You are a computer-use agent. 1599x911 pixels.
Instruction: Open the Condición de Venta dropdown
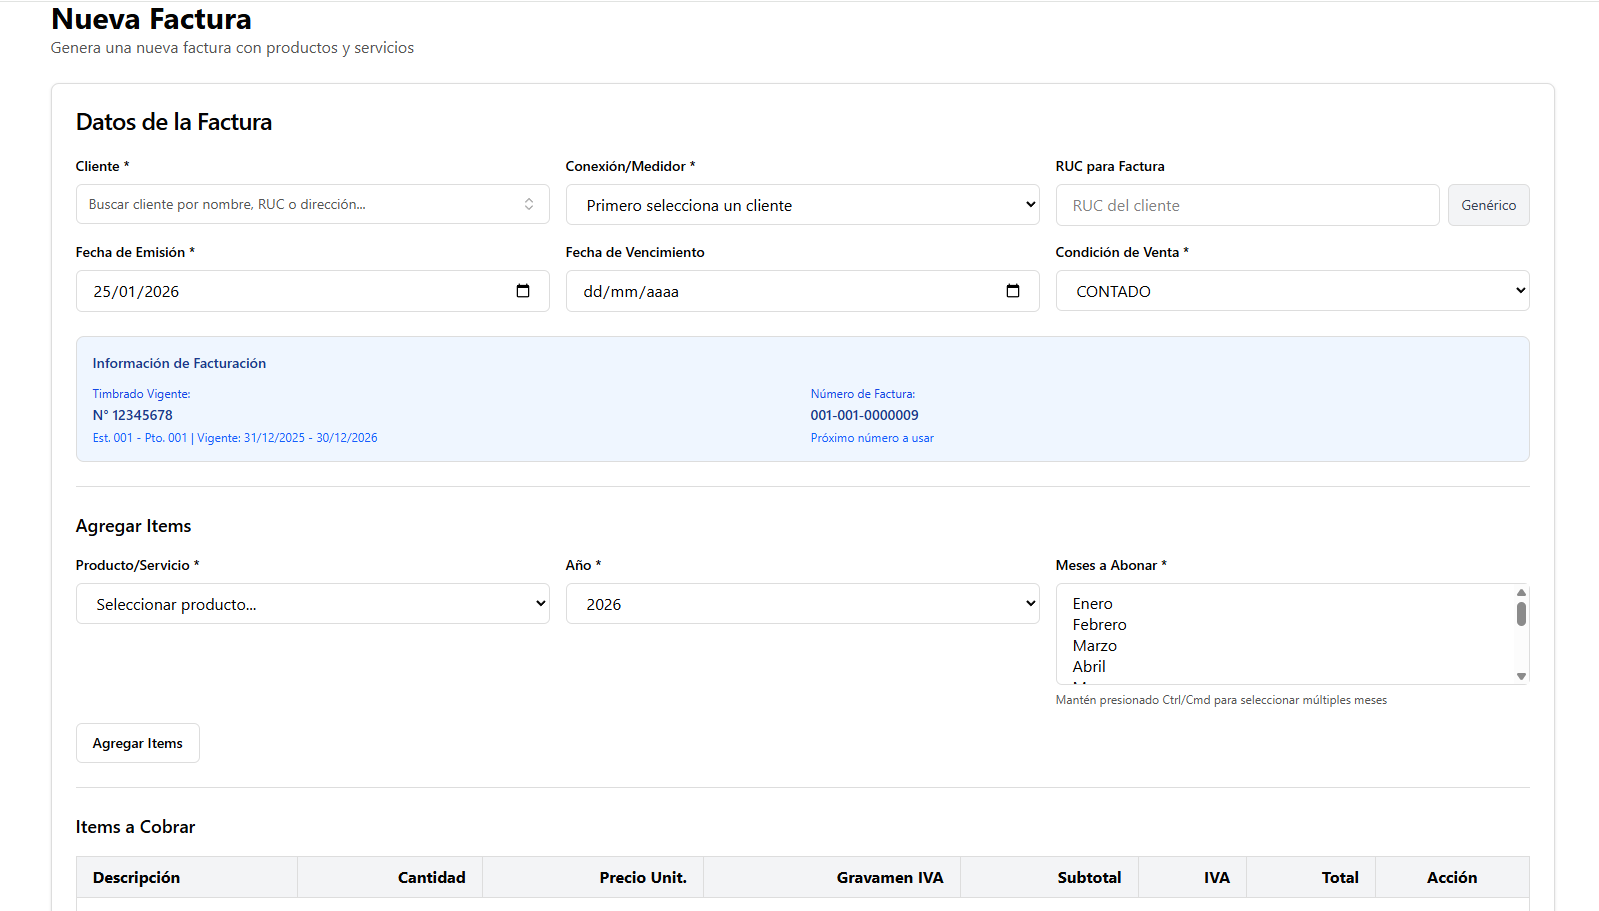coord(1291,291)
